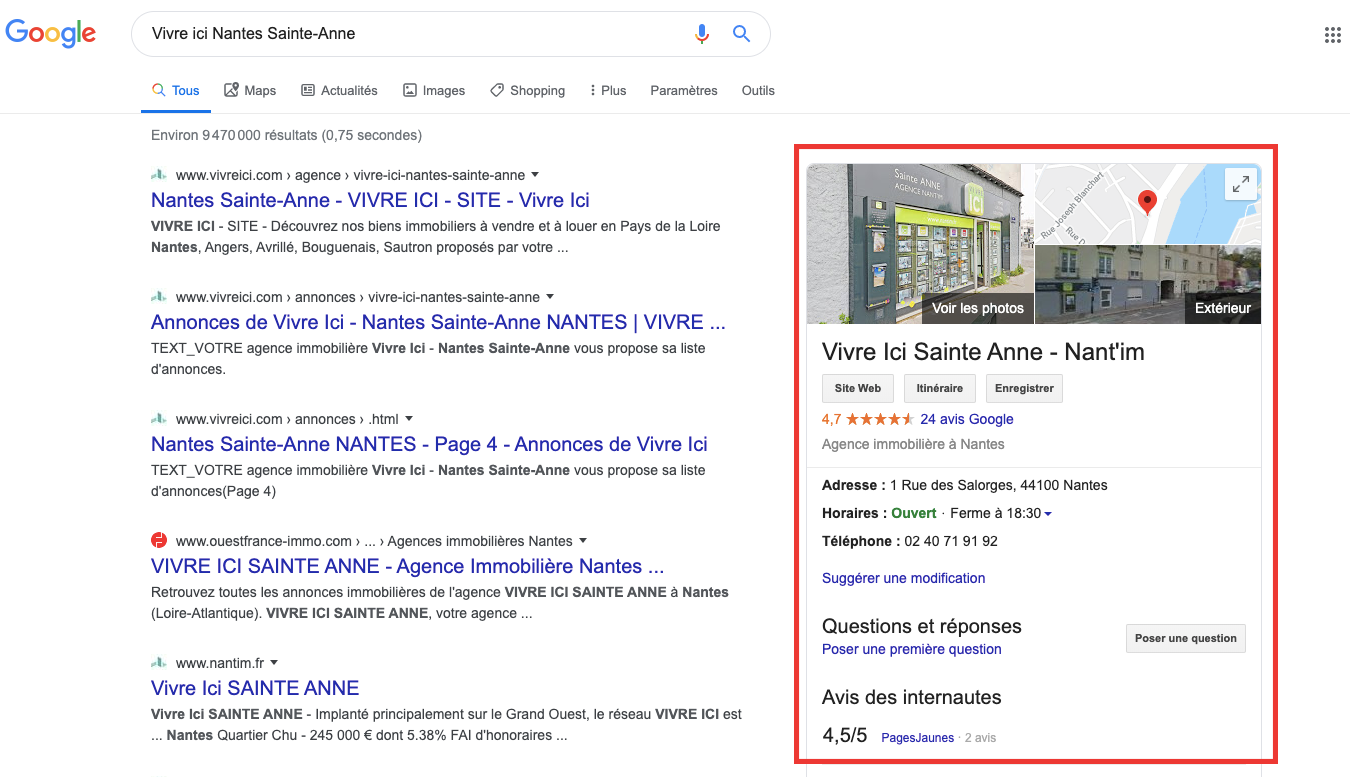Expand options arrow for www.nantim.fr result
1350x777 pixels.
point(274,662)
